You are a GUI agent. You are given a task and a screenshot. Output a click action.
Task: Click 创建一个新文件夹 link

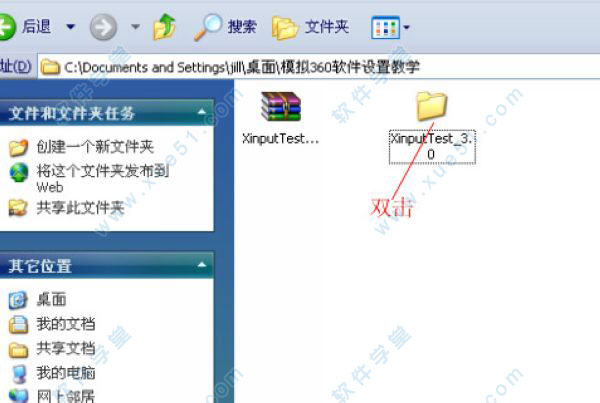[x=95, y=147]
